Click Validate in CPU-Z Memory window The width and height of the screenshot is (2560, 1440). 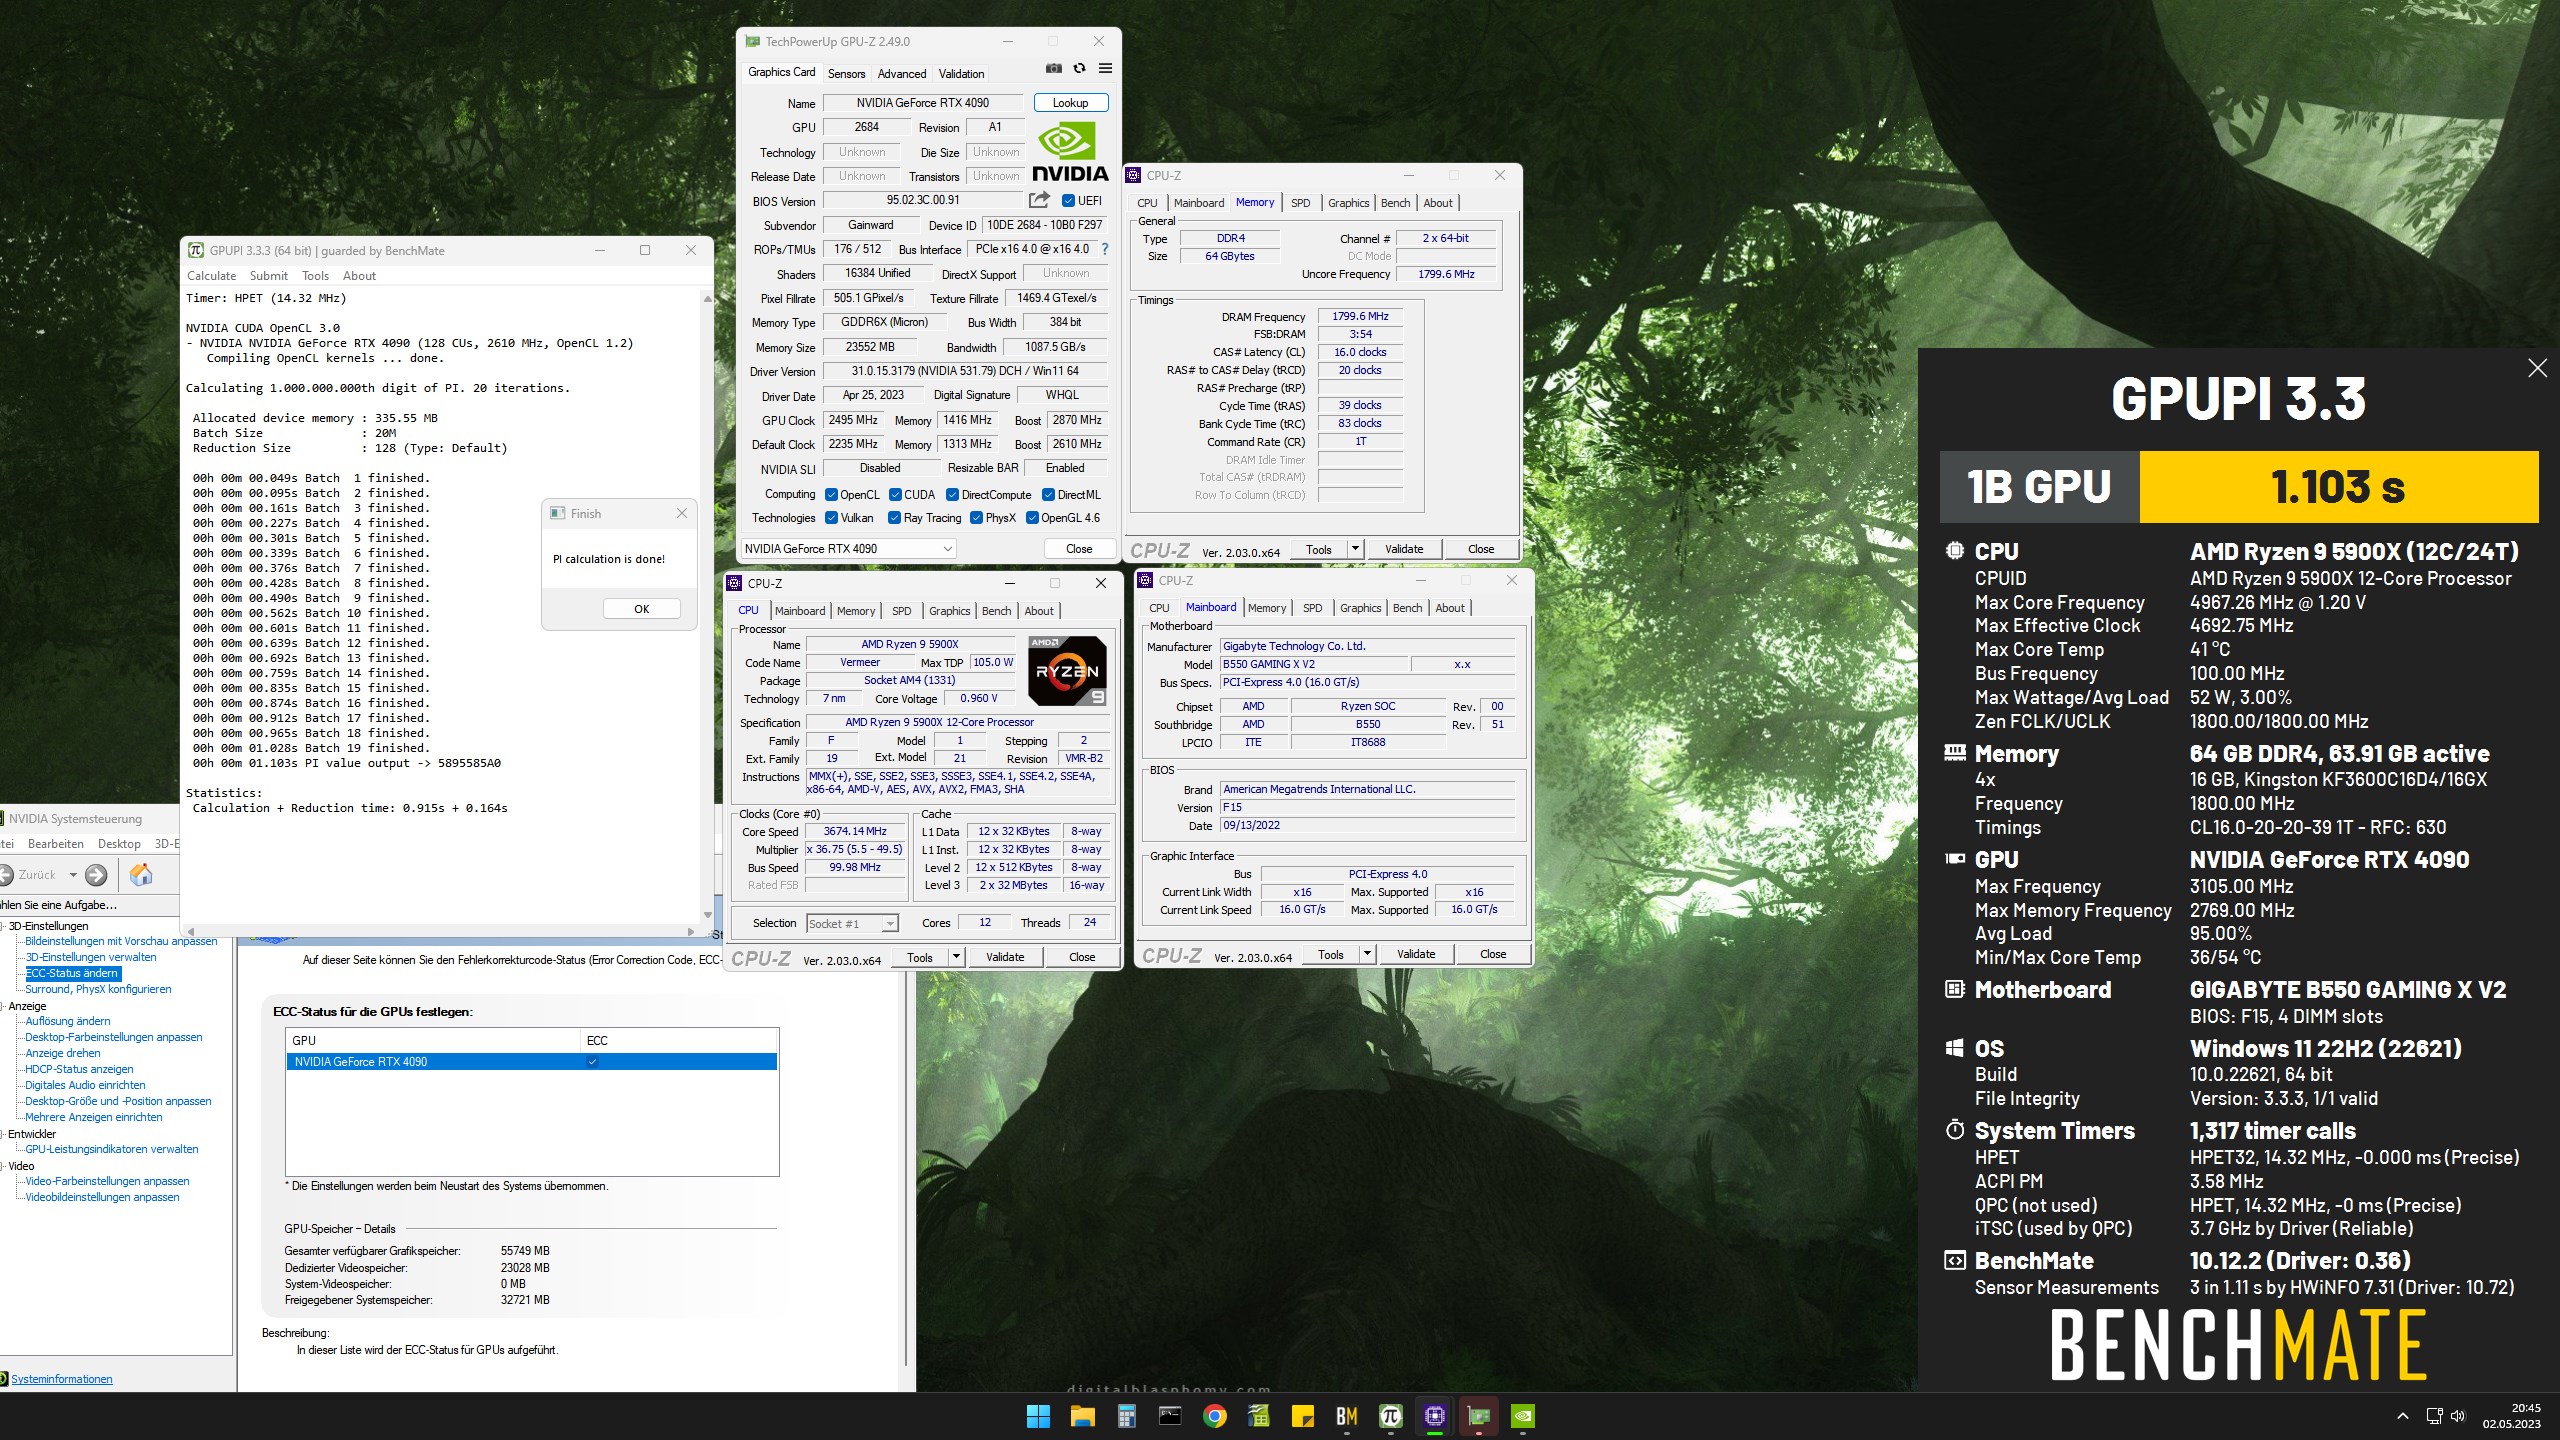(1404, 549)
